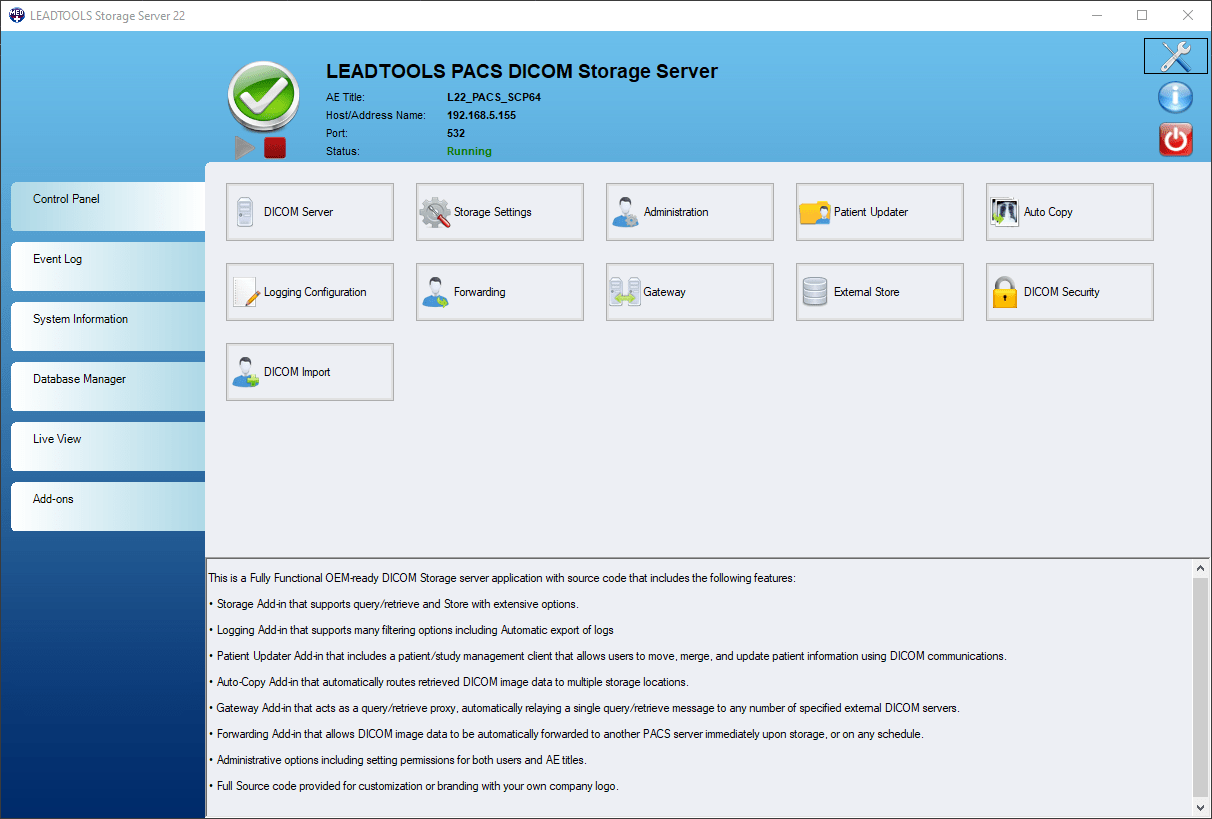This screenshot has height=819, width=1212.
Task: Open the DICOM Import tool
Action: pos(309,371)
